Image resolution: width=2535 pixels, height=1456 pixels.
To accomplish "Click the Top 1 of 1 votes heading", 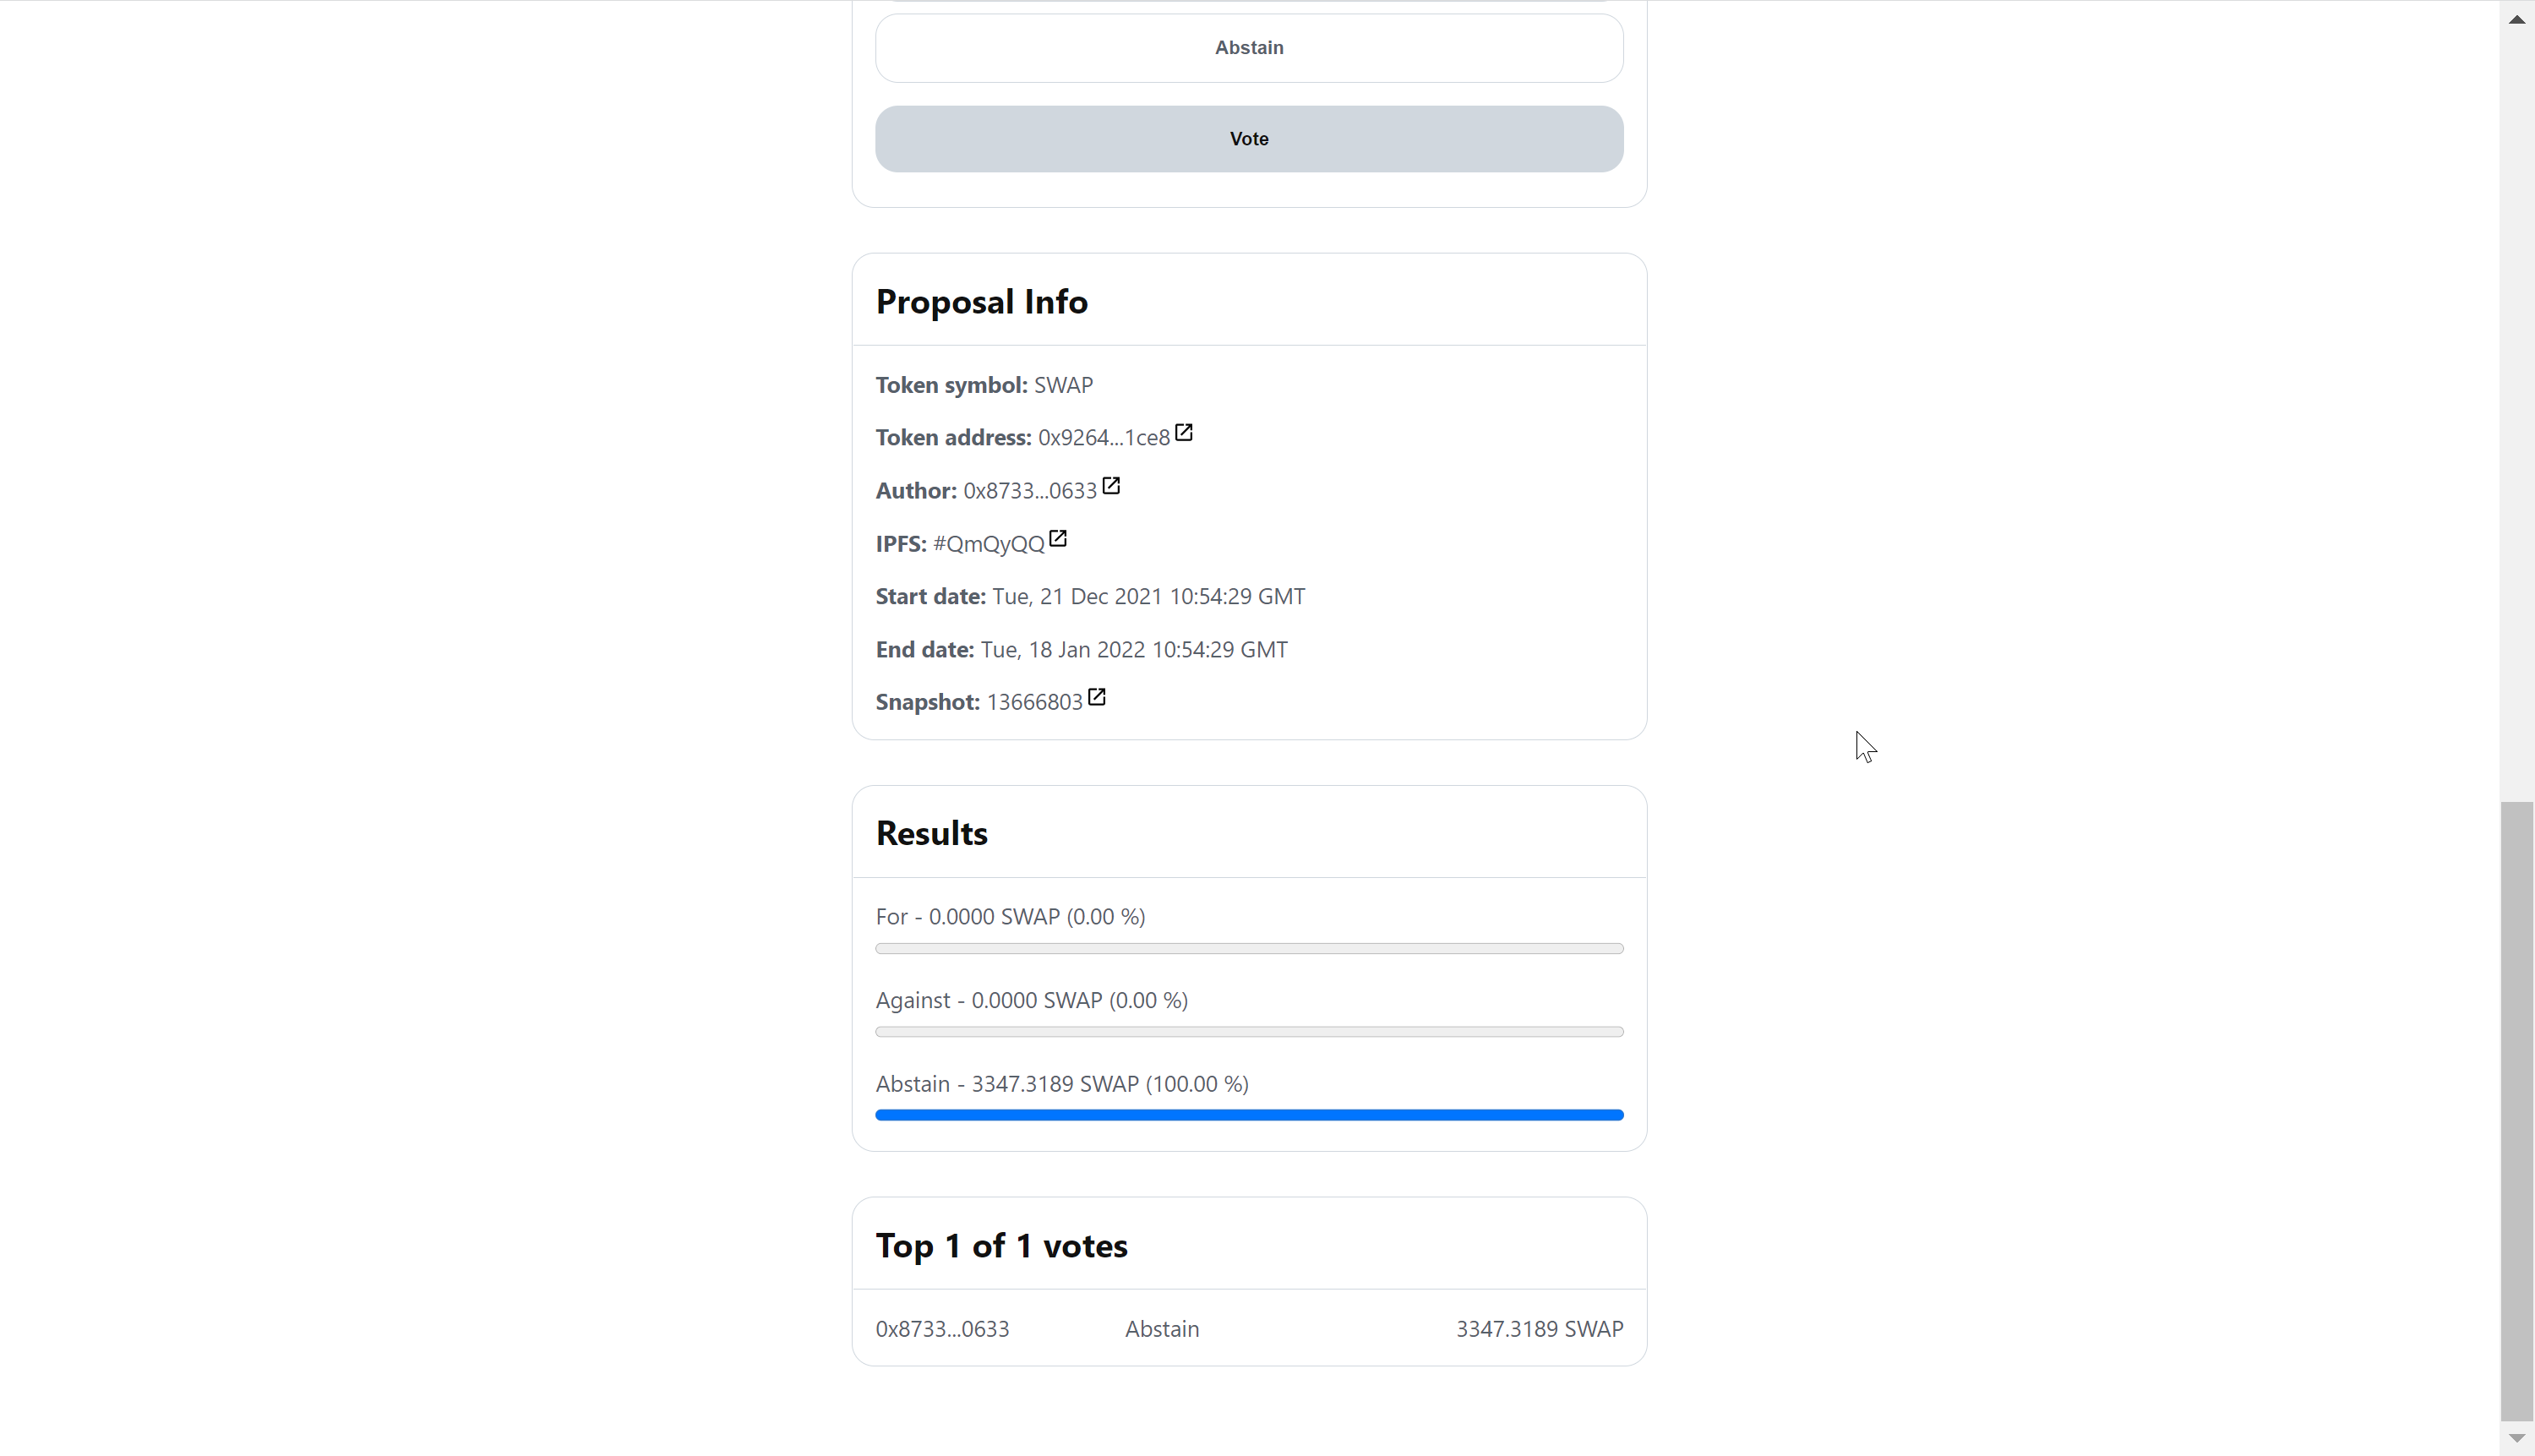I will click(1001, 1245).
